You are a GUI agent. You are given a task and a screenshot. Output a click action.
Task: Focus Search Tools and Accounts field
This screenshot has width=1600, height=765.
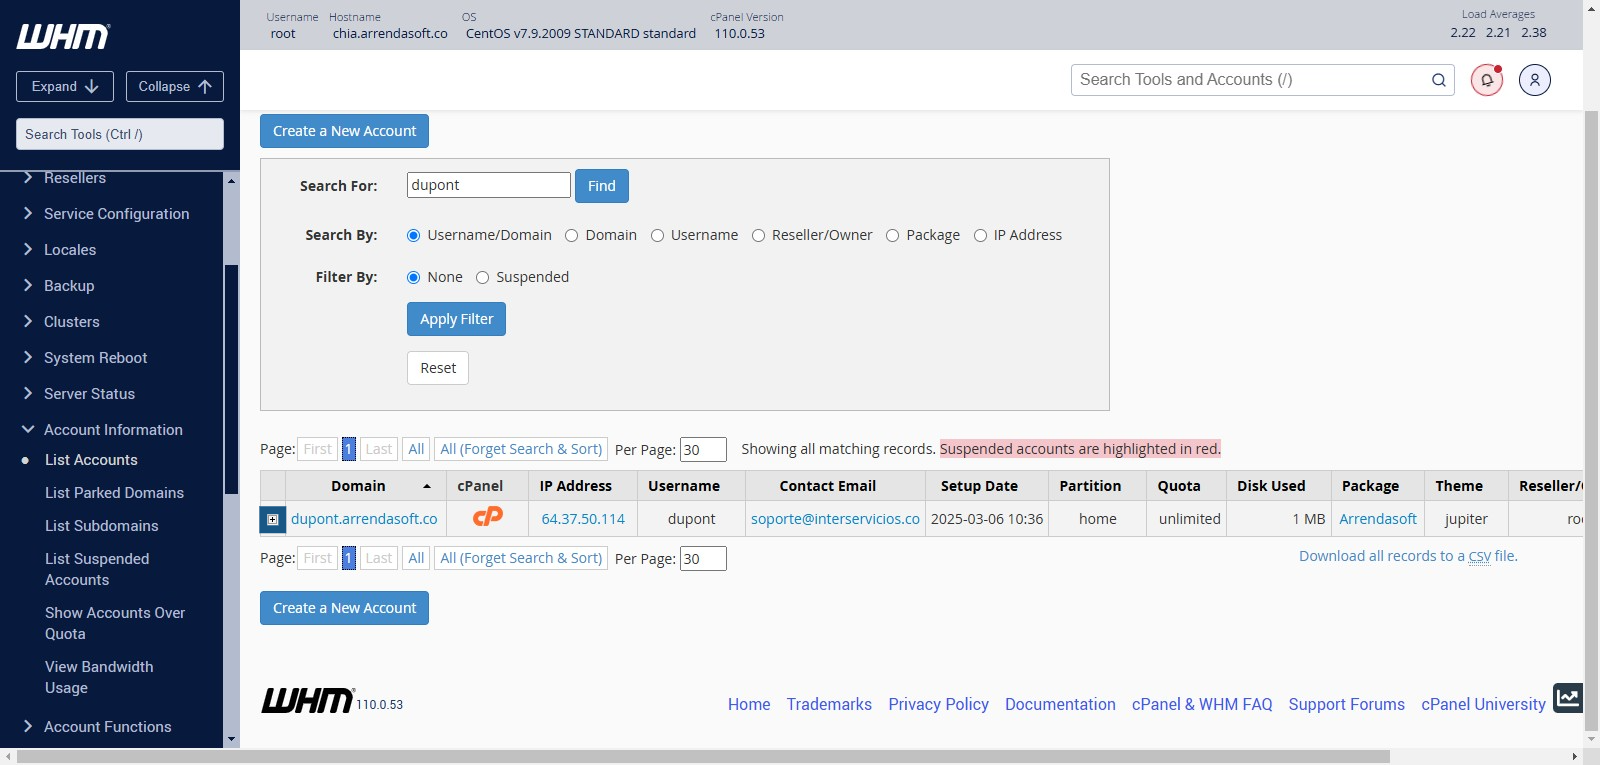pyautogui.click(x=1262, y=80)
